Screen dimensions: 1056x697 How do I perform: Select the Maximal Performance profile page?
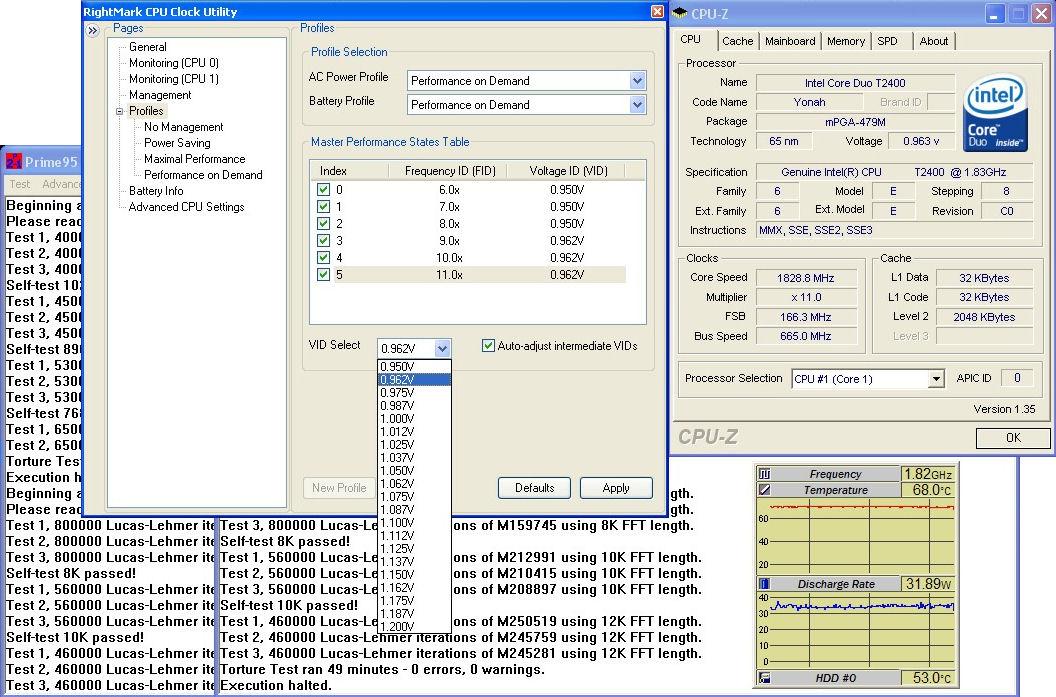coord(195,159)
